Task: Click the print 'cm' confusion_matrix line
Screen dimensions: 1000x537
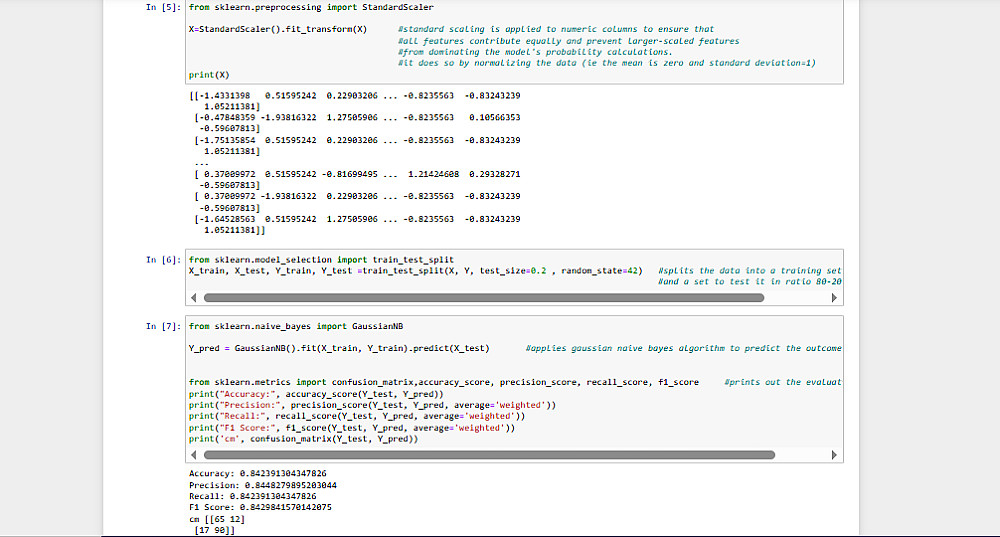Action: pyautogui.click(x=304, y=439)
